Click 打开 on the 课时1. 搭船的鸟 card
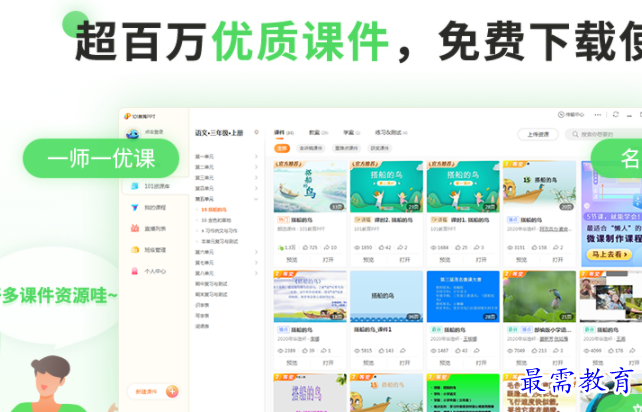The image size is (642, 412). tap(481, 260)
